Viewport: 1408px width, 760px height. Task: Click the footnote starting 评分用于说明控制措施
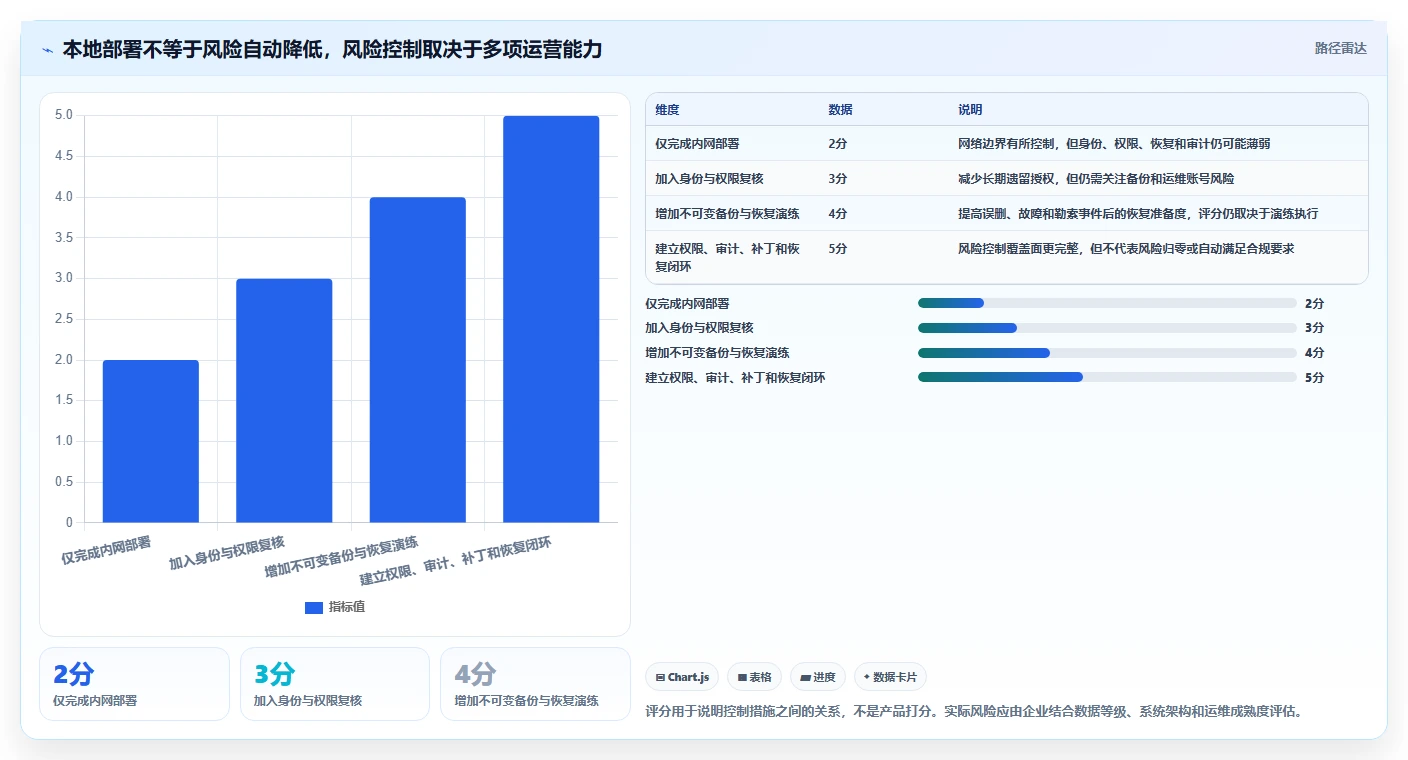(975, 712)
